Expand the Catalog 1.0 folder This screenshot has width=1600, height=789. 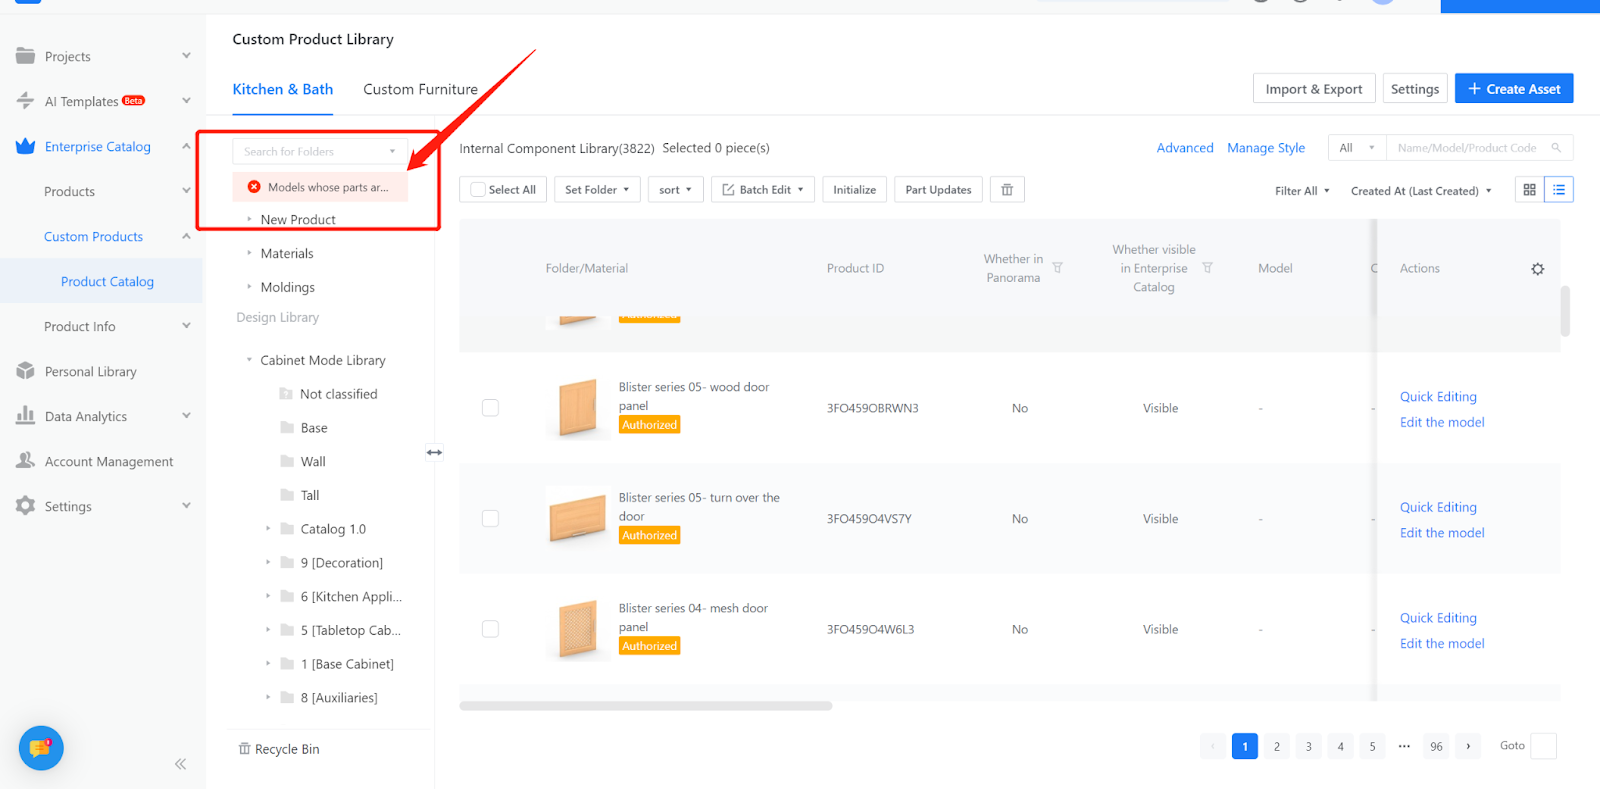pyautogui.click(x=268, y=529)
